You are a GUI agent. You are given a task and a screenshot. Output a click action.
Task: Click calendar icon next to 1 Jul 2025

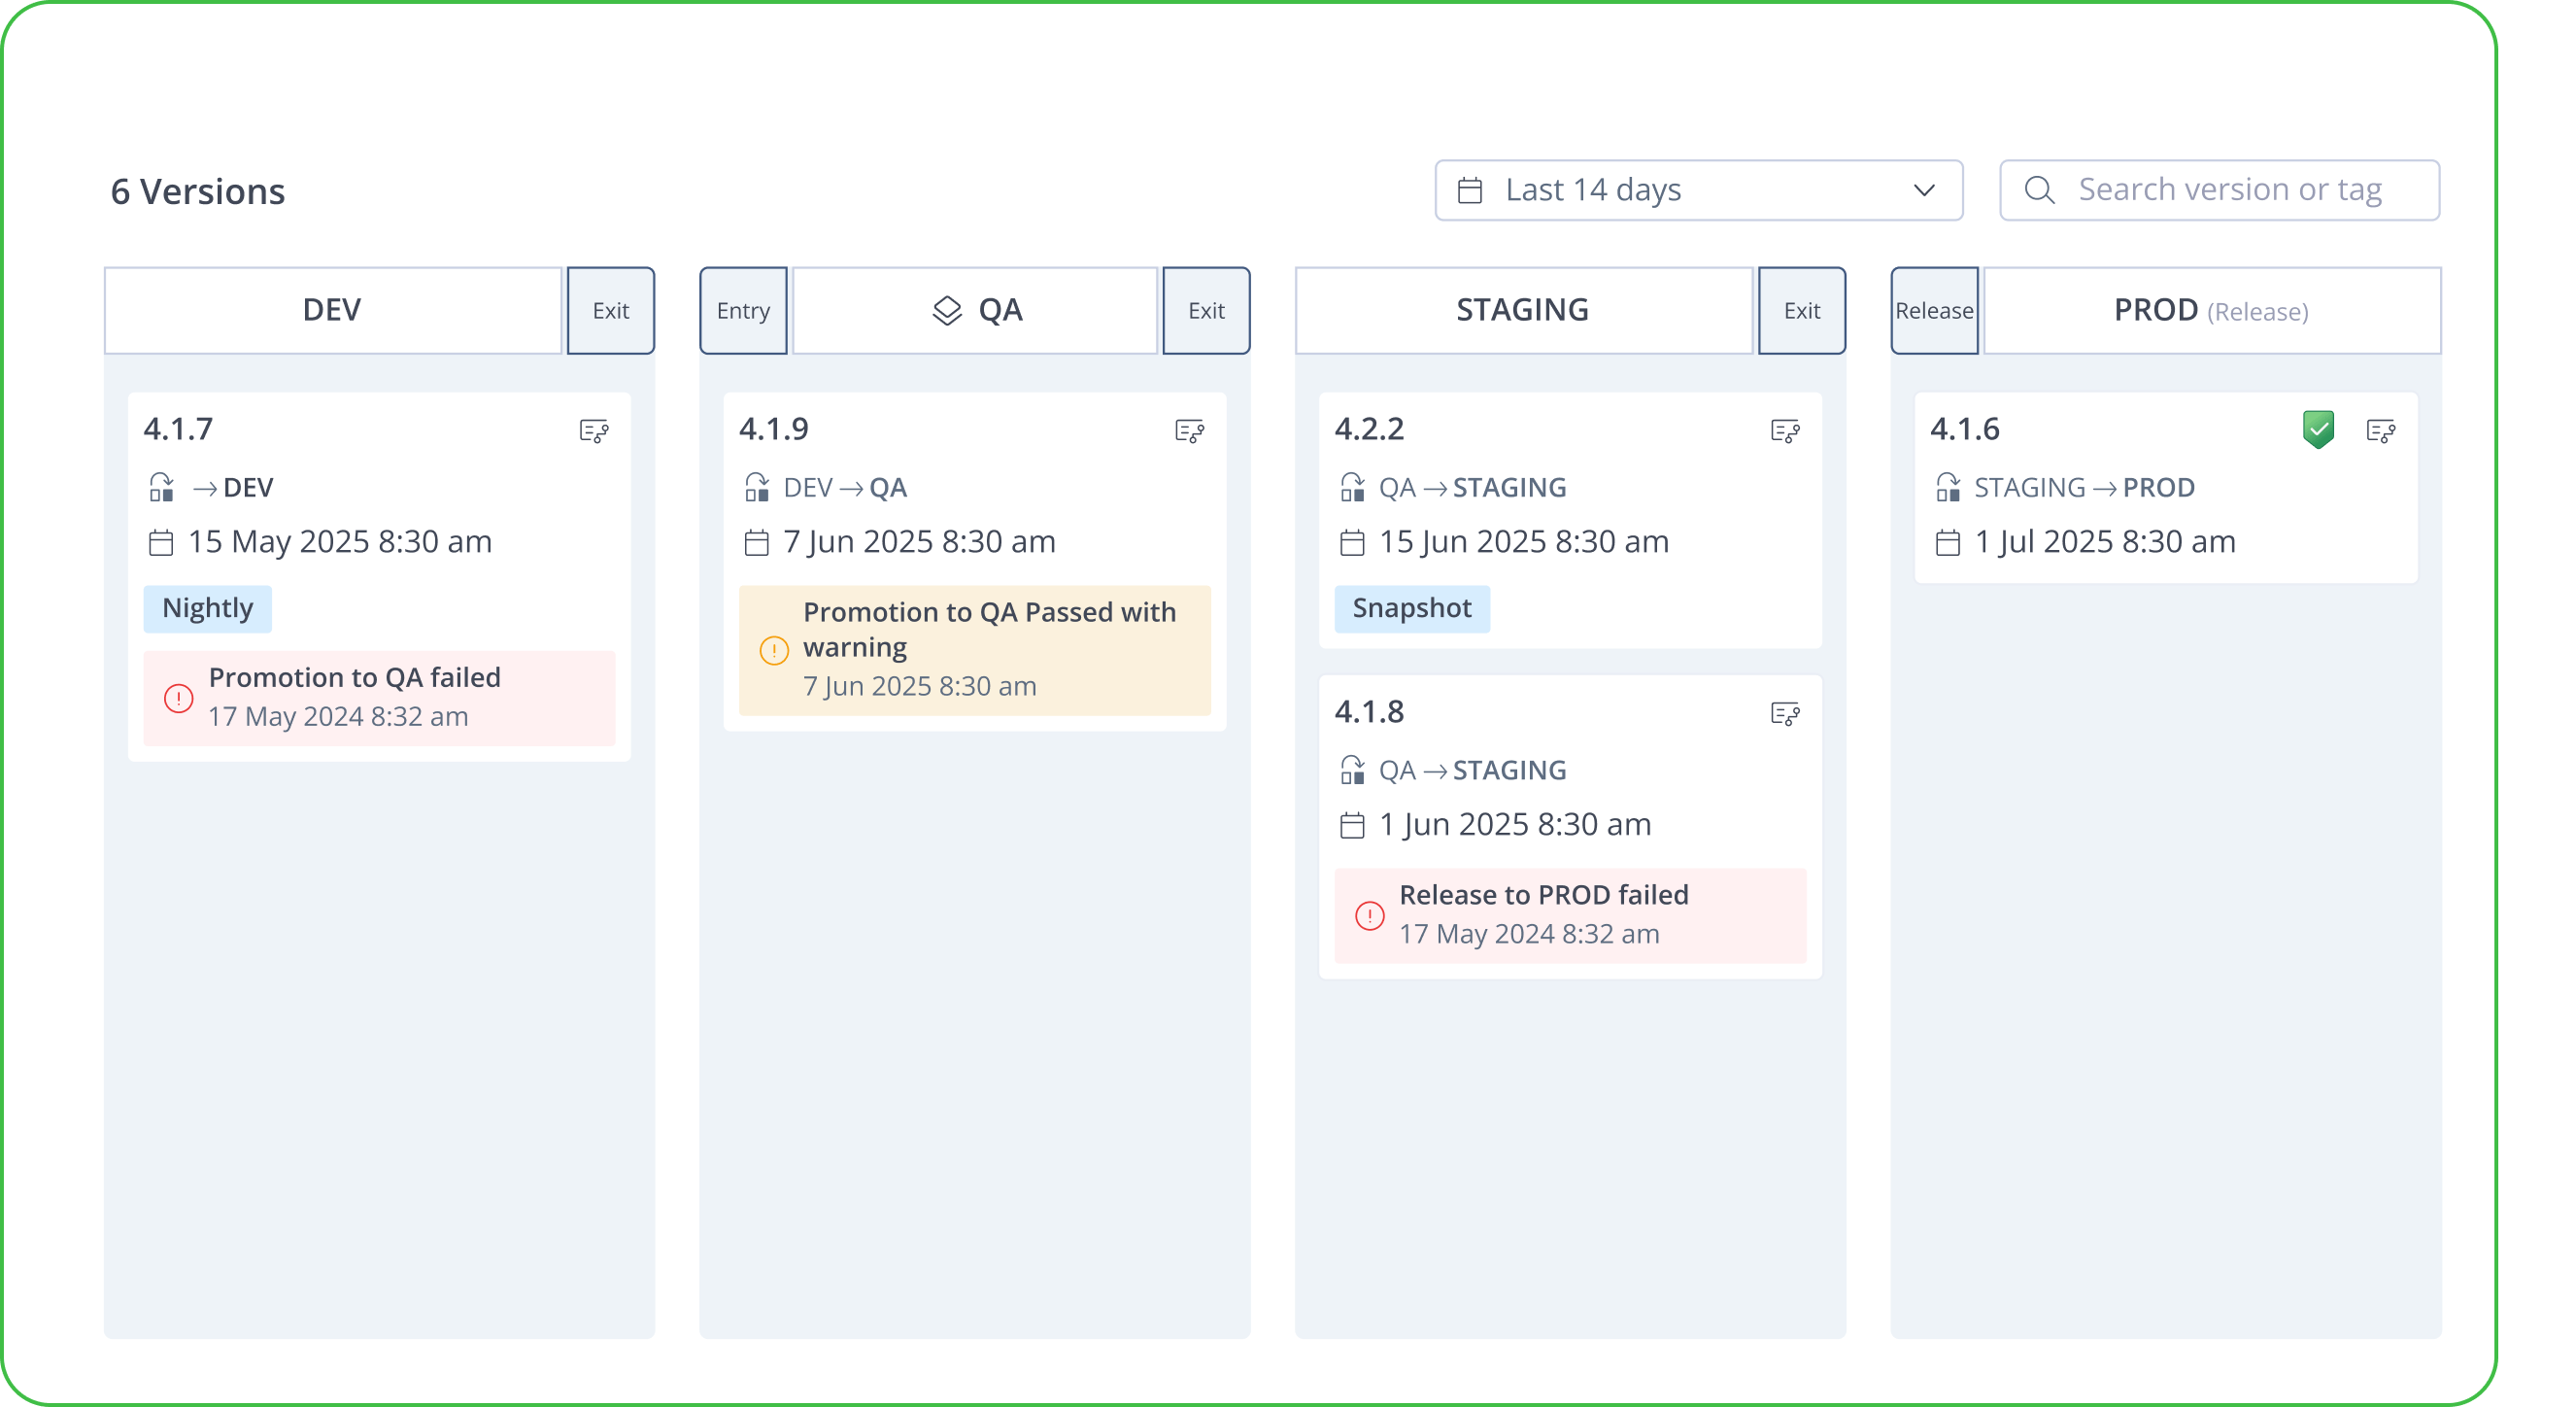tap(1947, 543)
